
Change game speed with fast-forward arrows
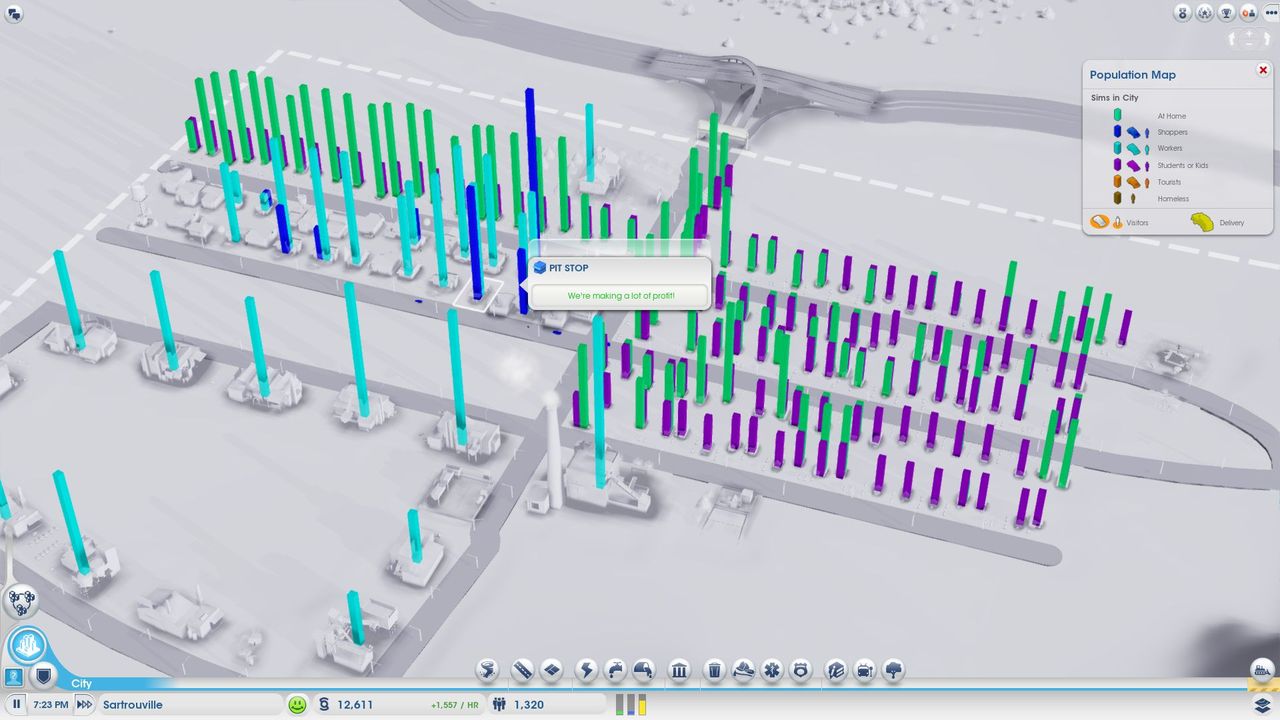click(x=84, y=705)
